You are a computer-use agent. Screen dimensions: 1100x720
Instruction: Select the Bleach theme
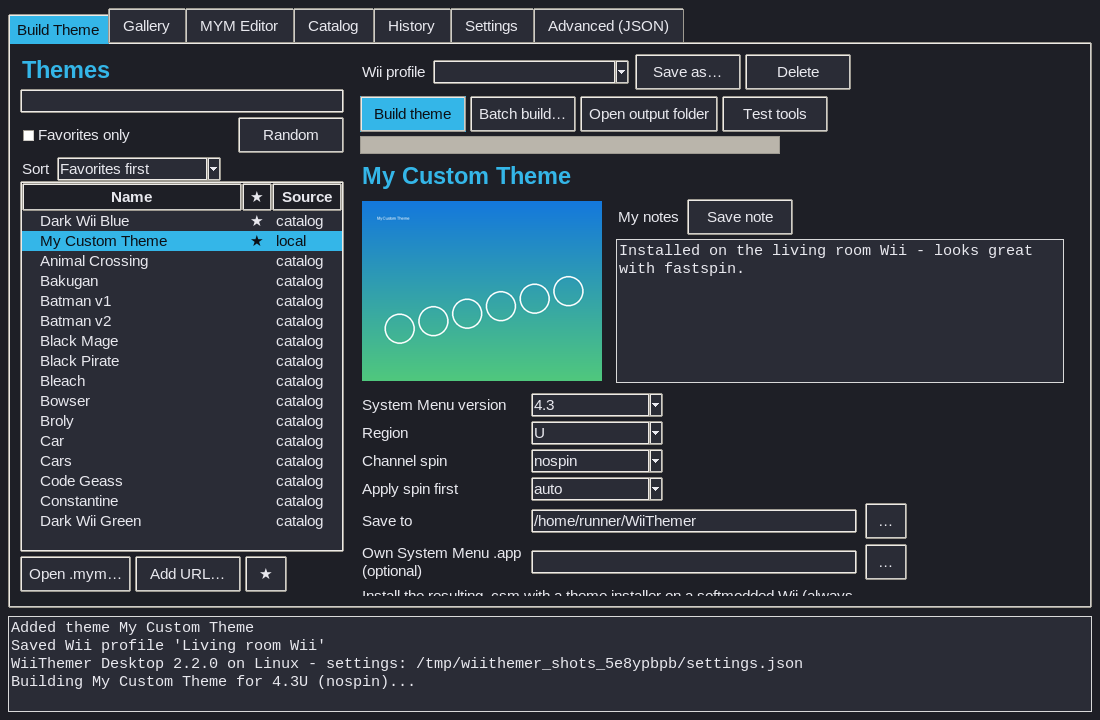182,381
